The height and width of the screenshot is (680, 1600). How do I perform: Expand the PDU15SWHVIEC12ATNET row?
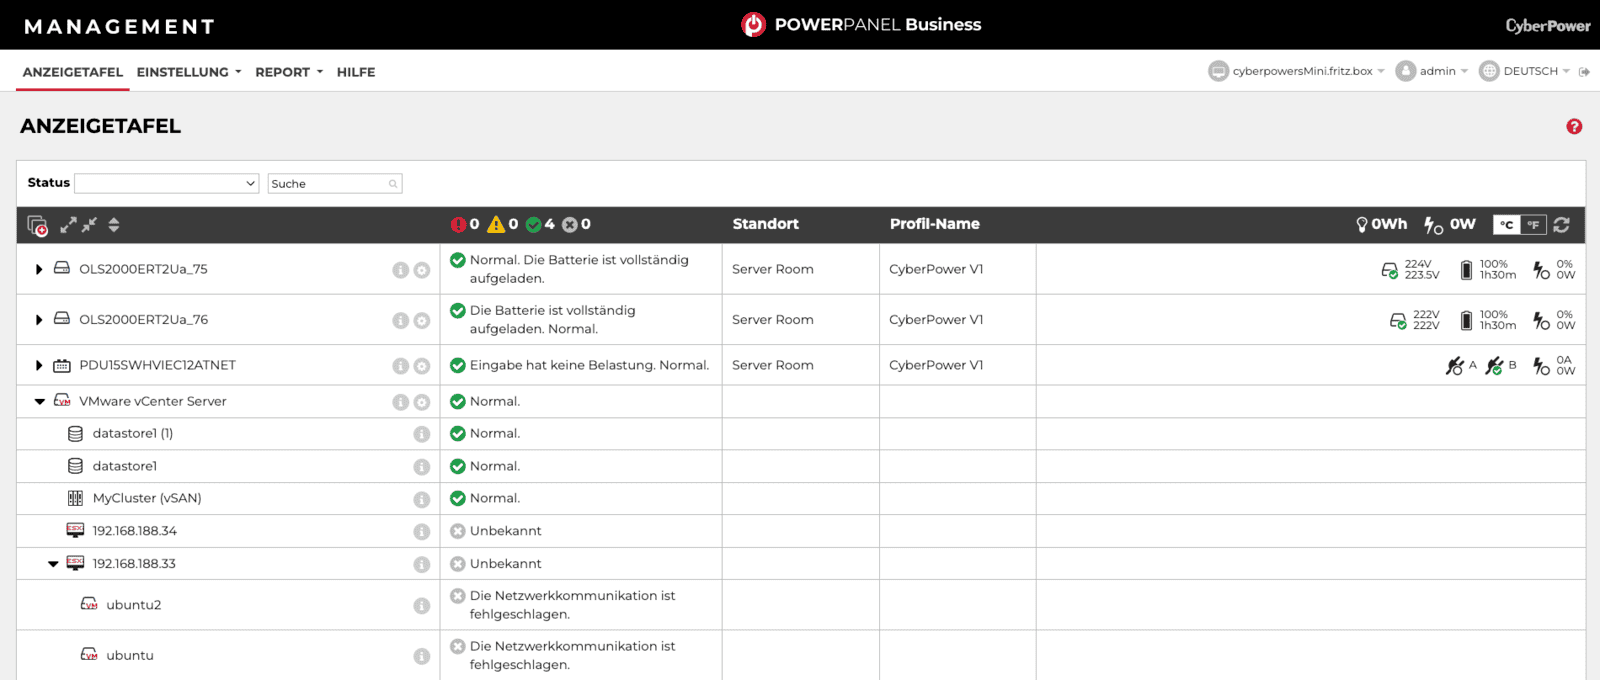39,365
